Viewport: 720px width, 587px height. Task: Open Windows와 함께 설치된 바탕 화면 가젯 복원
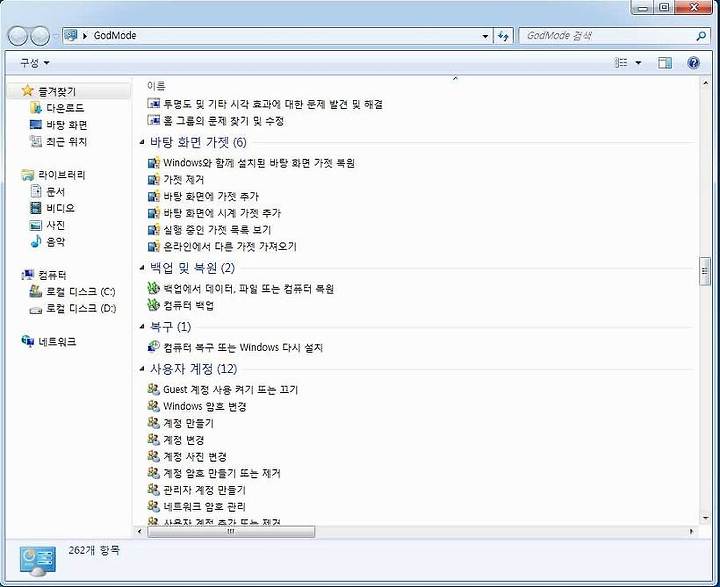[x=259, y=163]
